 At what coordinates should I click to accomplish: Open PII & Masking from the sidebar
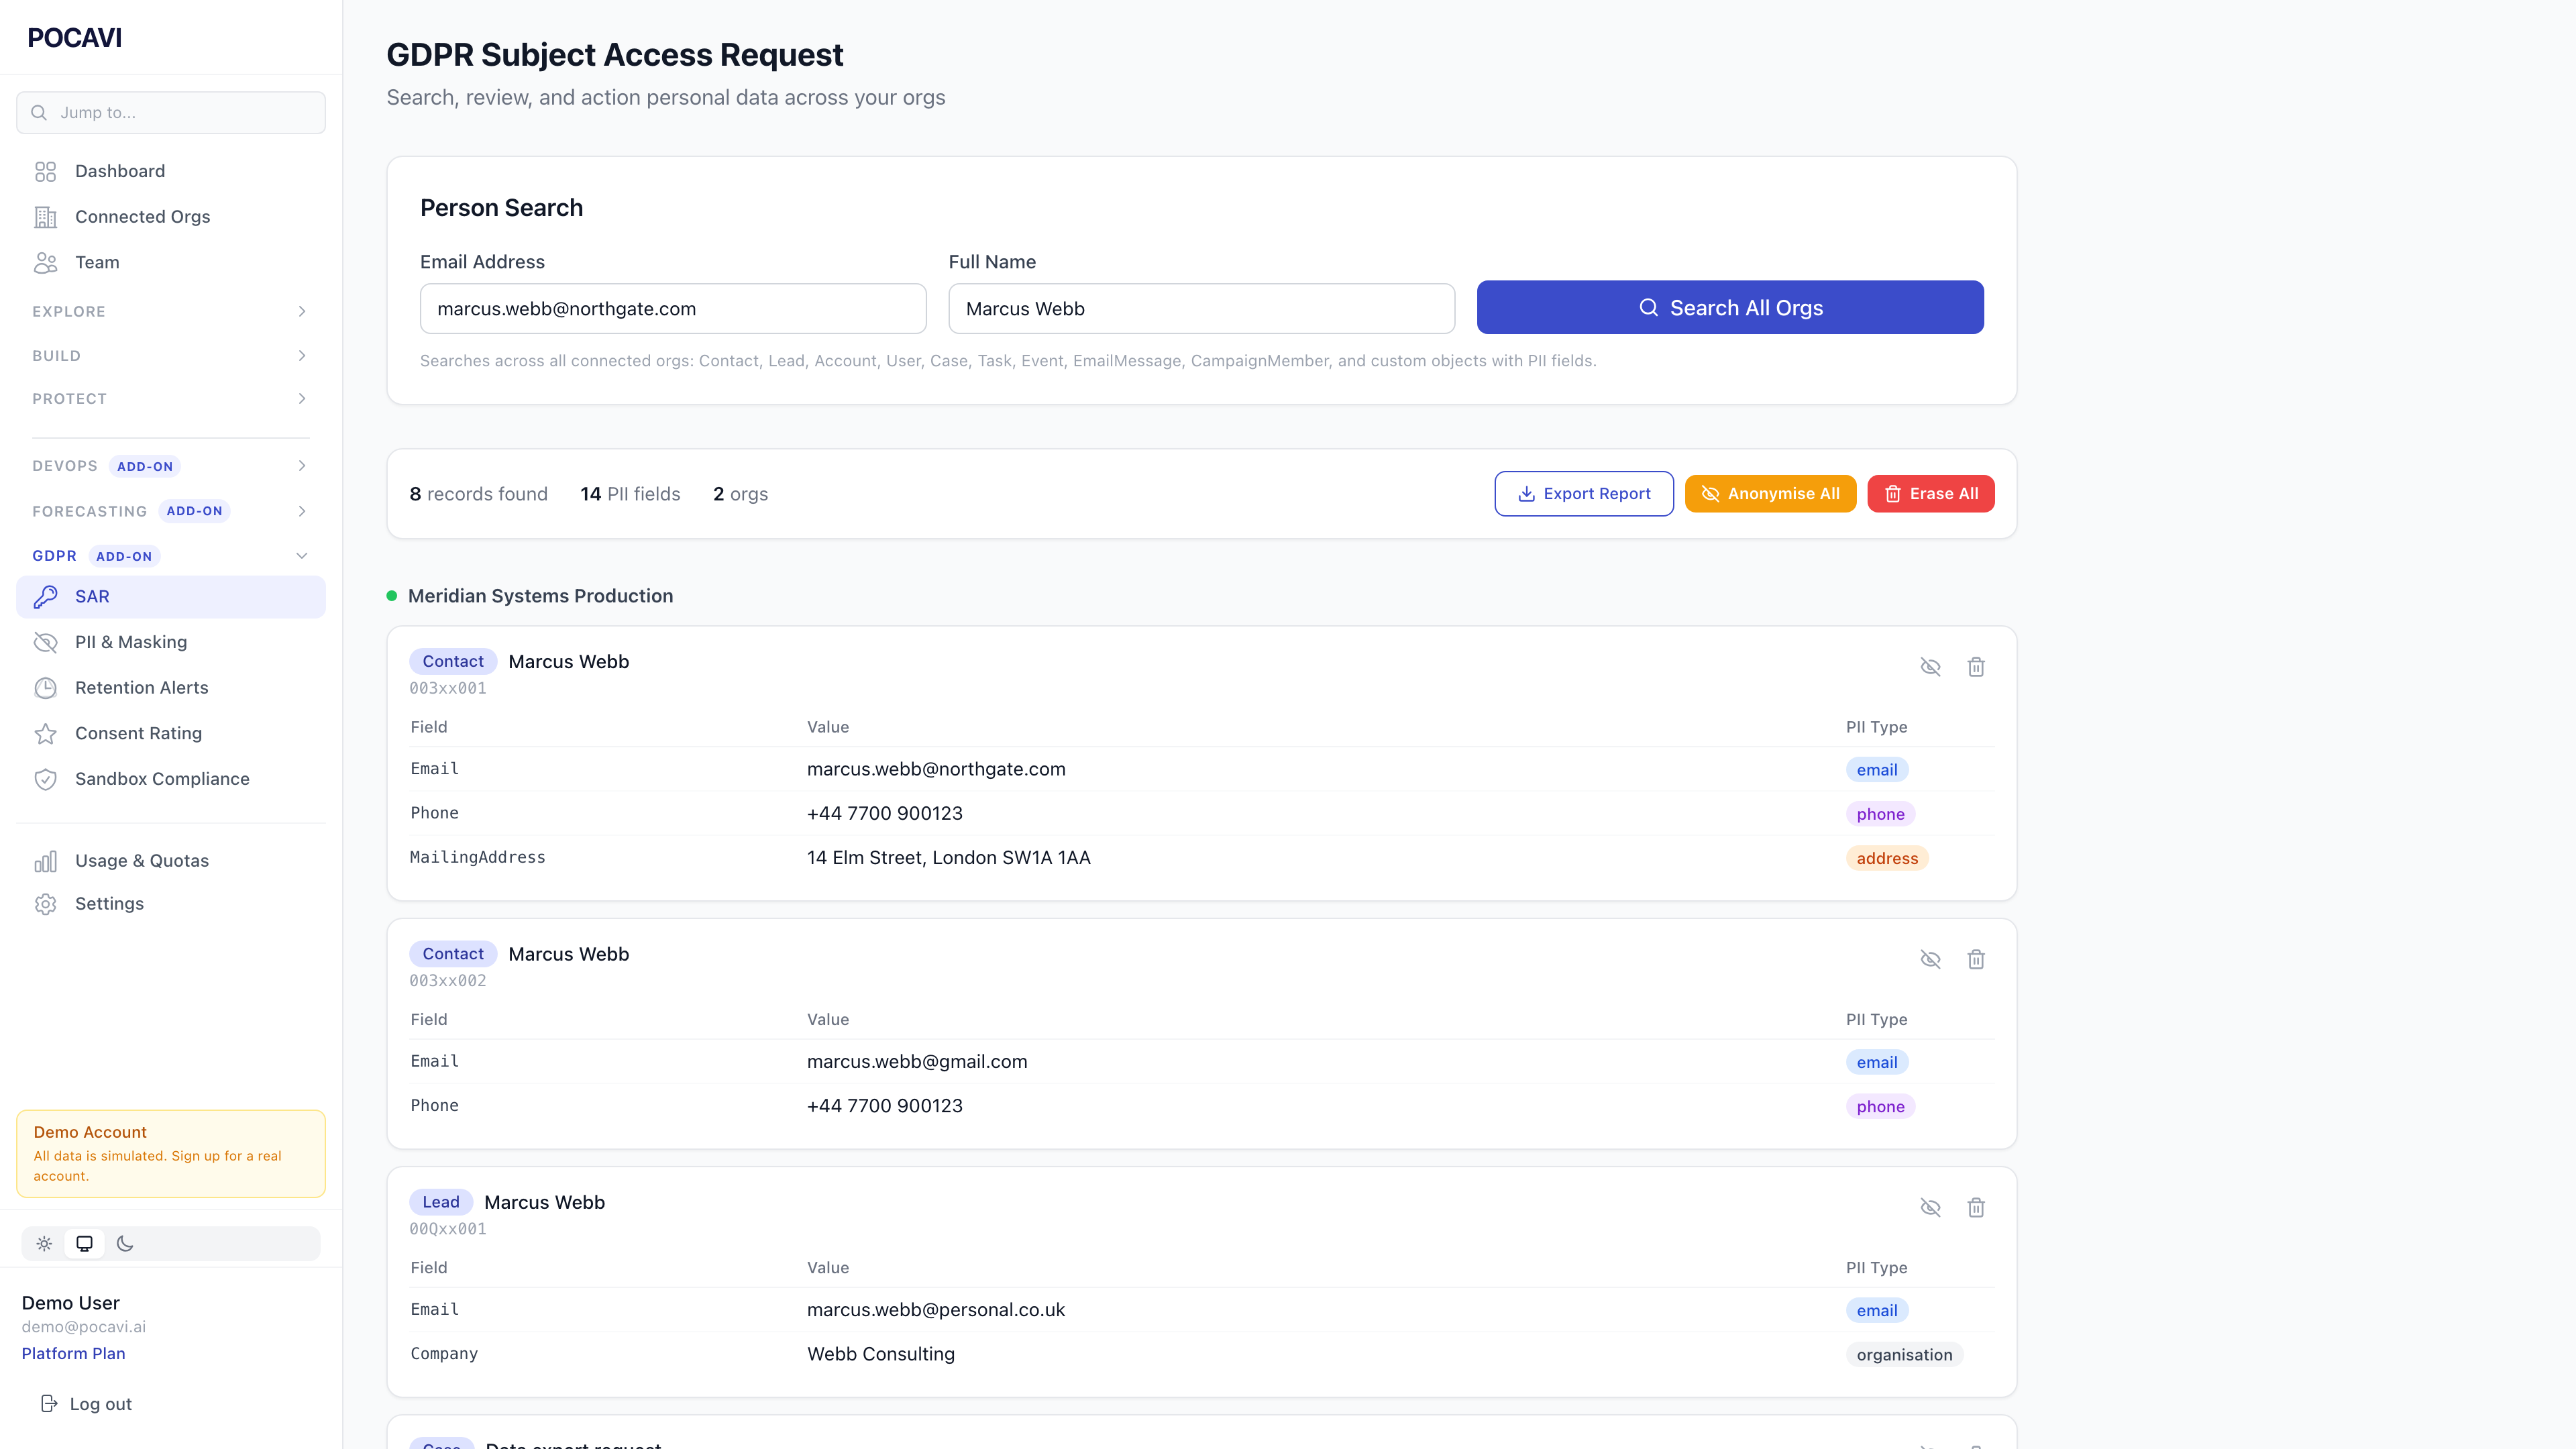click(130, 641)
